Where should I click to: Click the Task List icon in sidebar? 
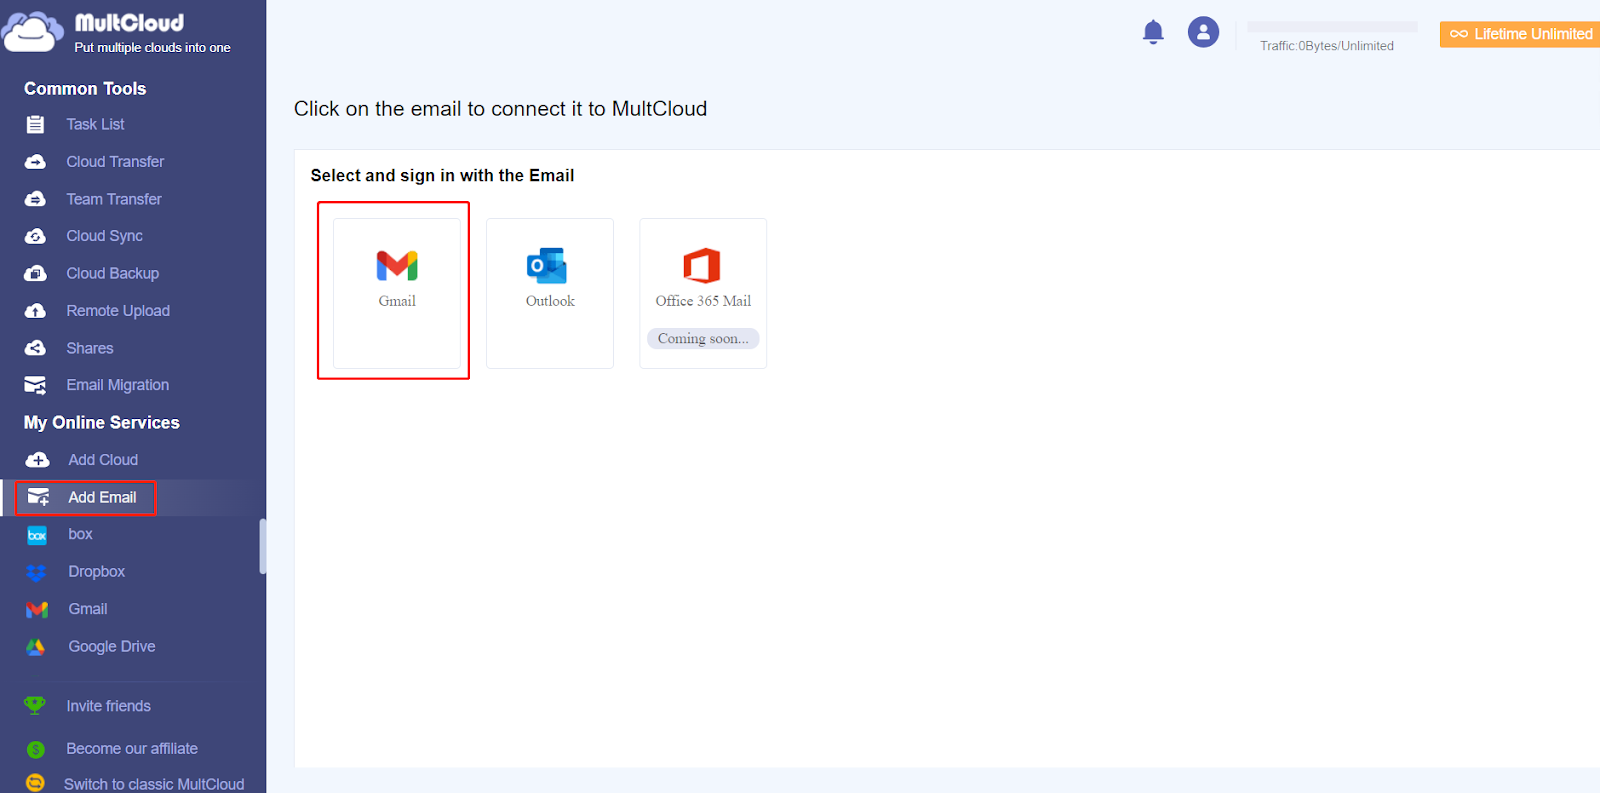(x=35, y=124)
